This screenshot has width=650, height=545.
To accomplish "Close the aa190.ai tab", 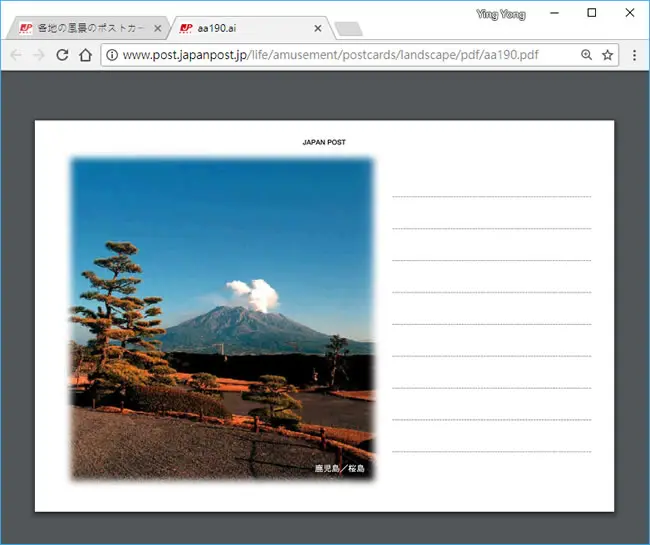I will coord(318,28).
